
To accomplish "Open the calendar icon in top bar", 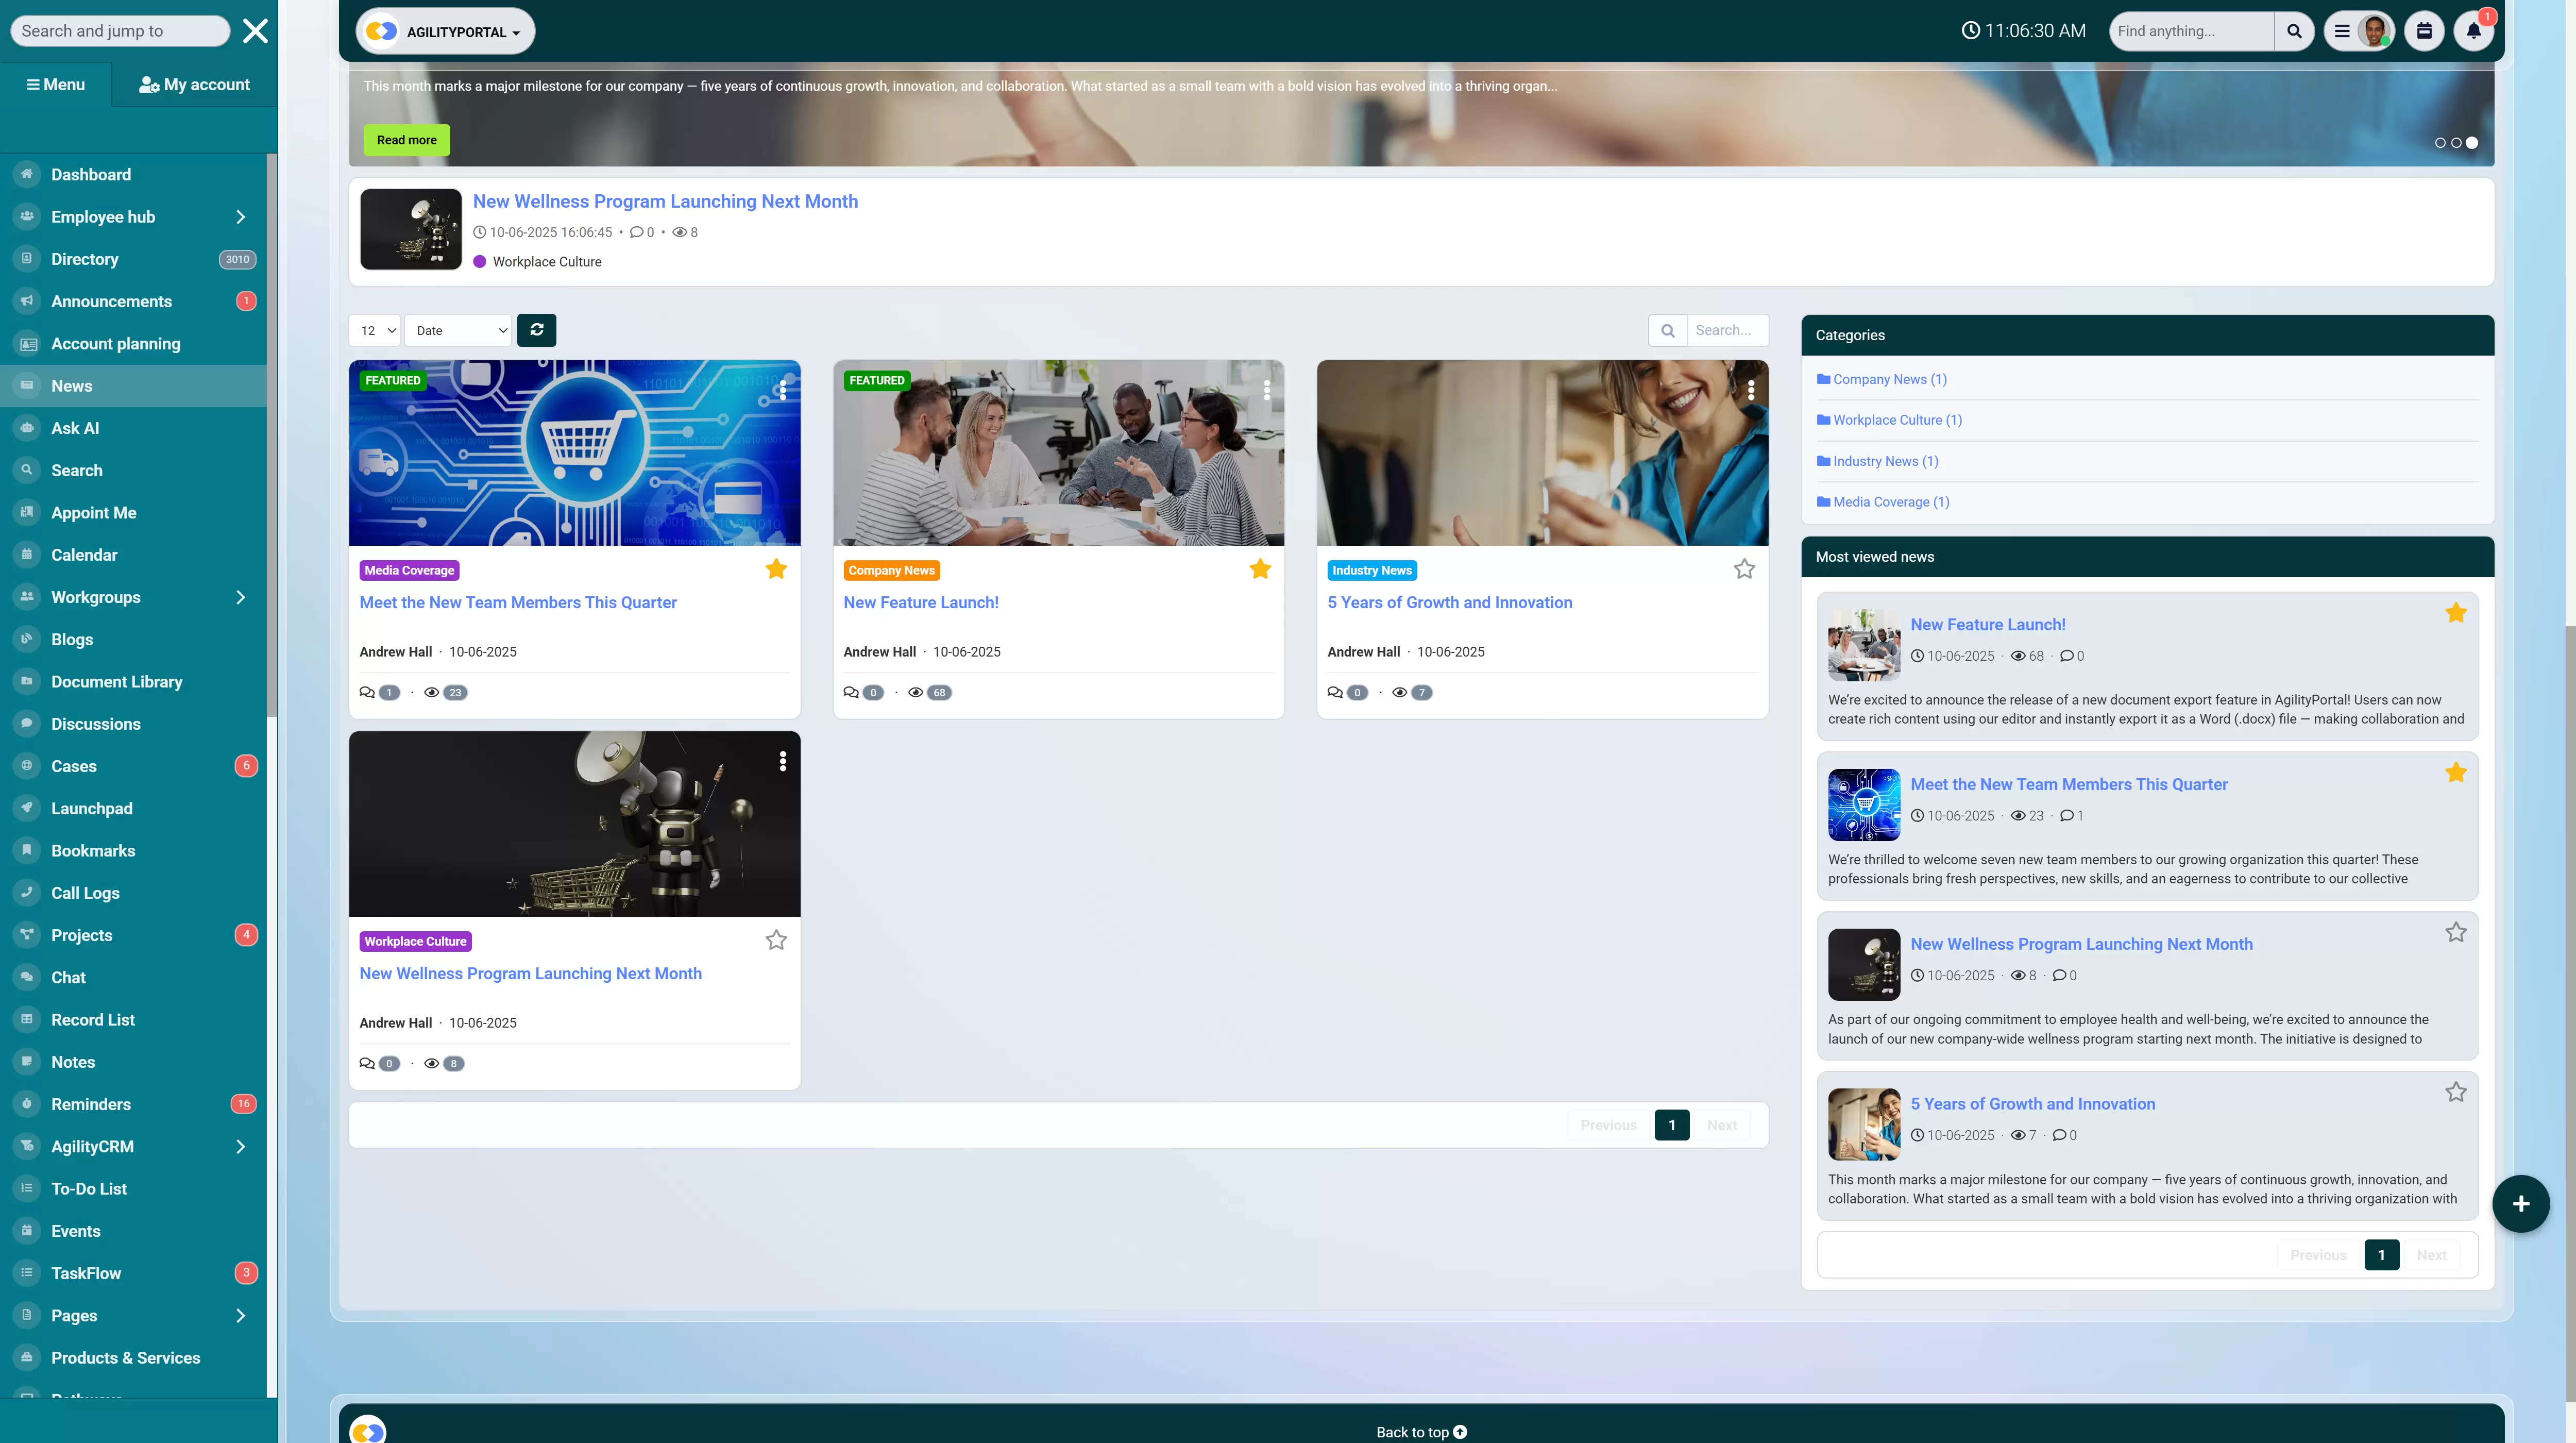I will coord(2424,31).
